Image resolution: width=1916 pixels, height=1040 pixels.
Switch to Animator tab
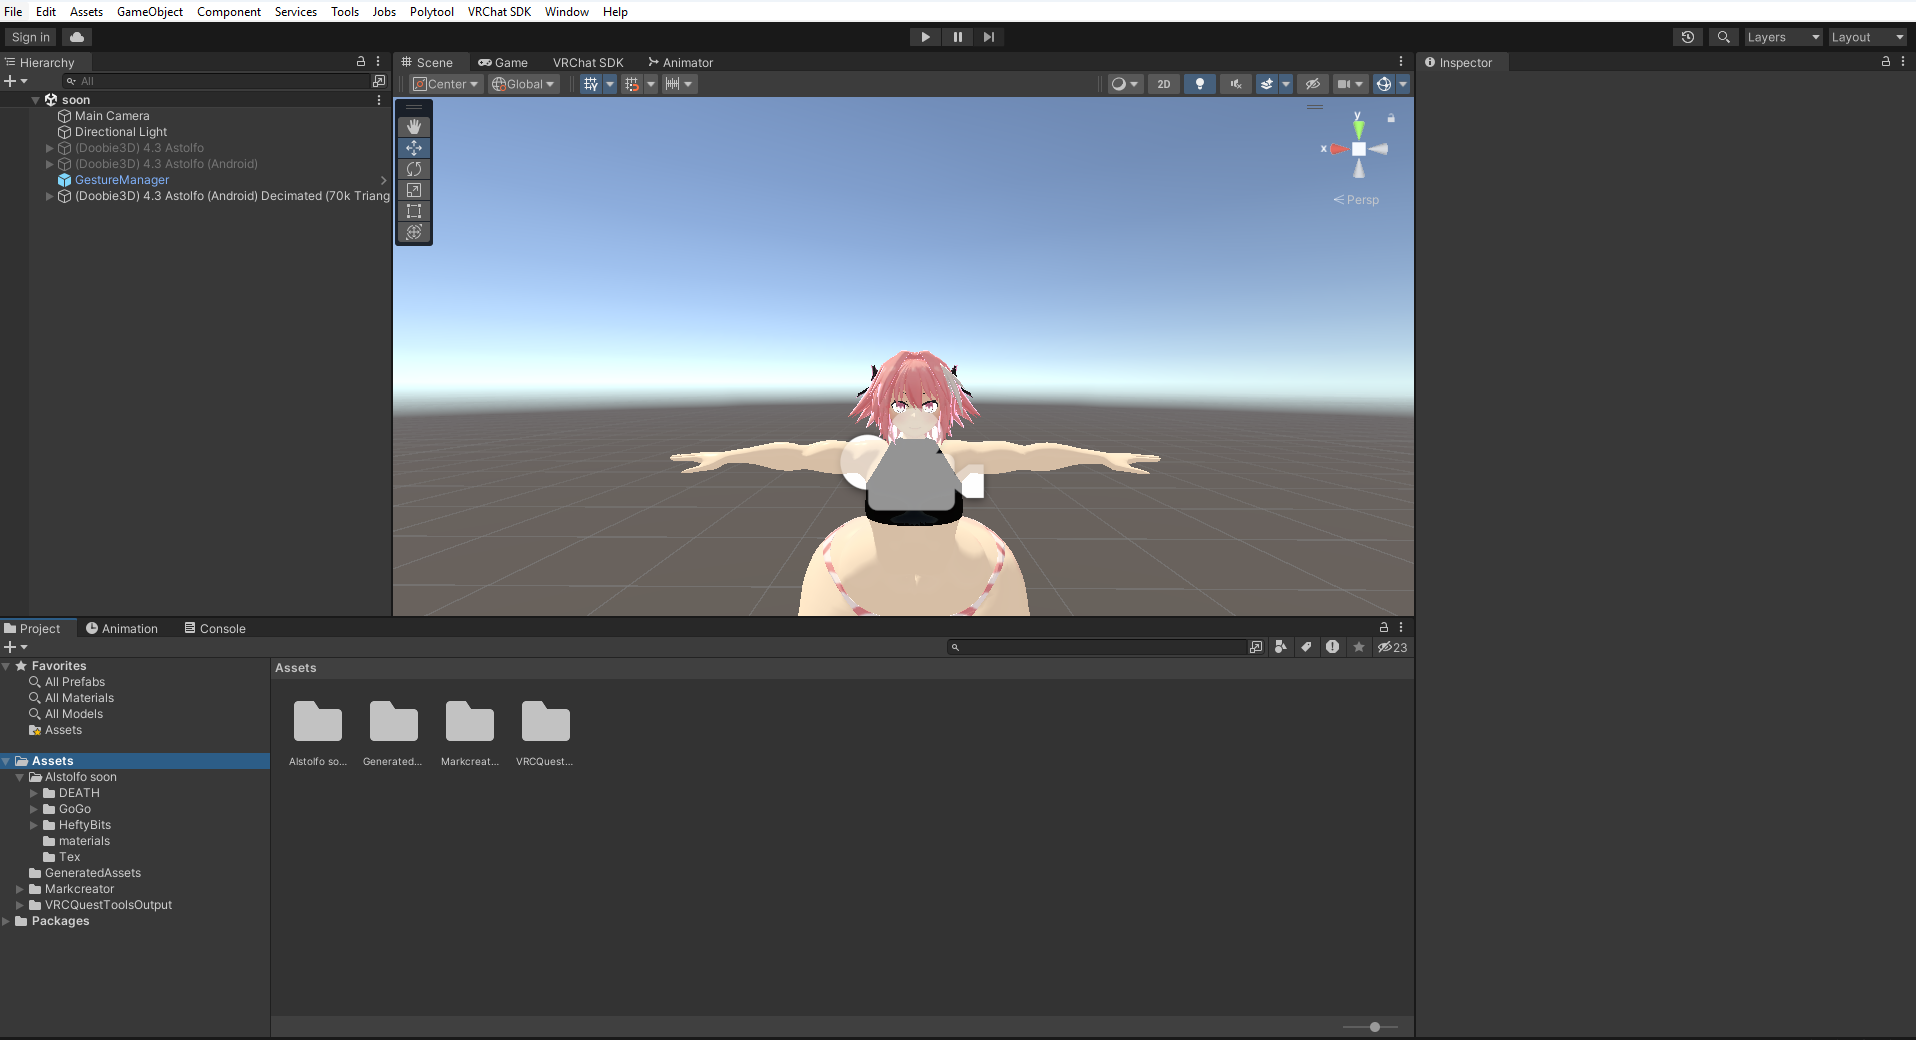[x=680, y=62]
